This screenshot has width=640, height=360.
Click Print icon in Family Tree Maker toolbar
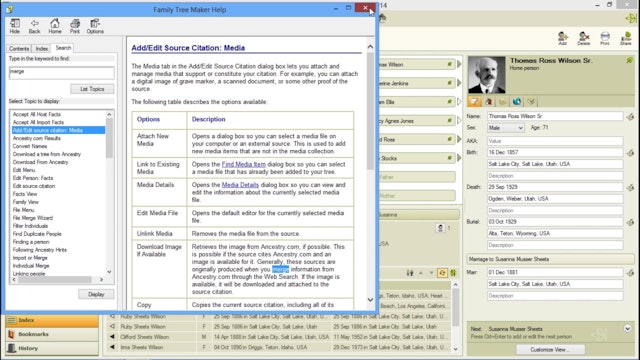coord(605,38)
